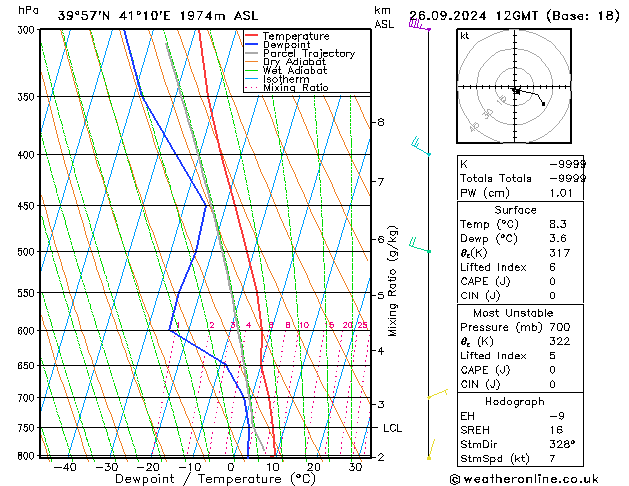The width and height of the screenshot is (629, 486).
Task: Click the 500 hPa pressure label
Action: click(28, 252)
